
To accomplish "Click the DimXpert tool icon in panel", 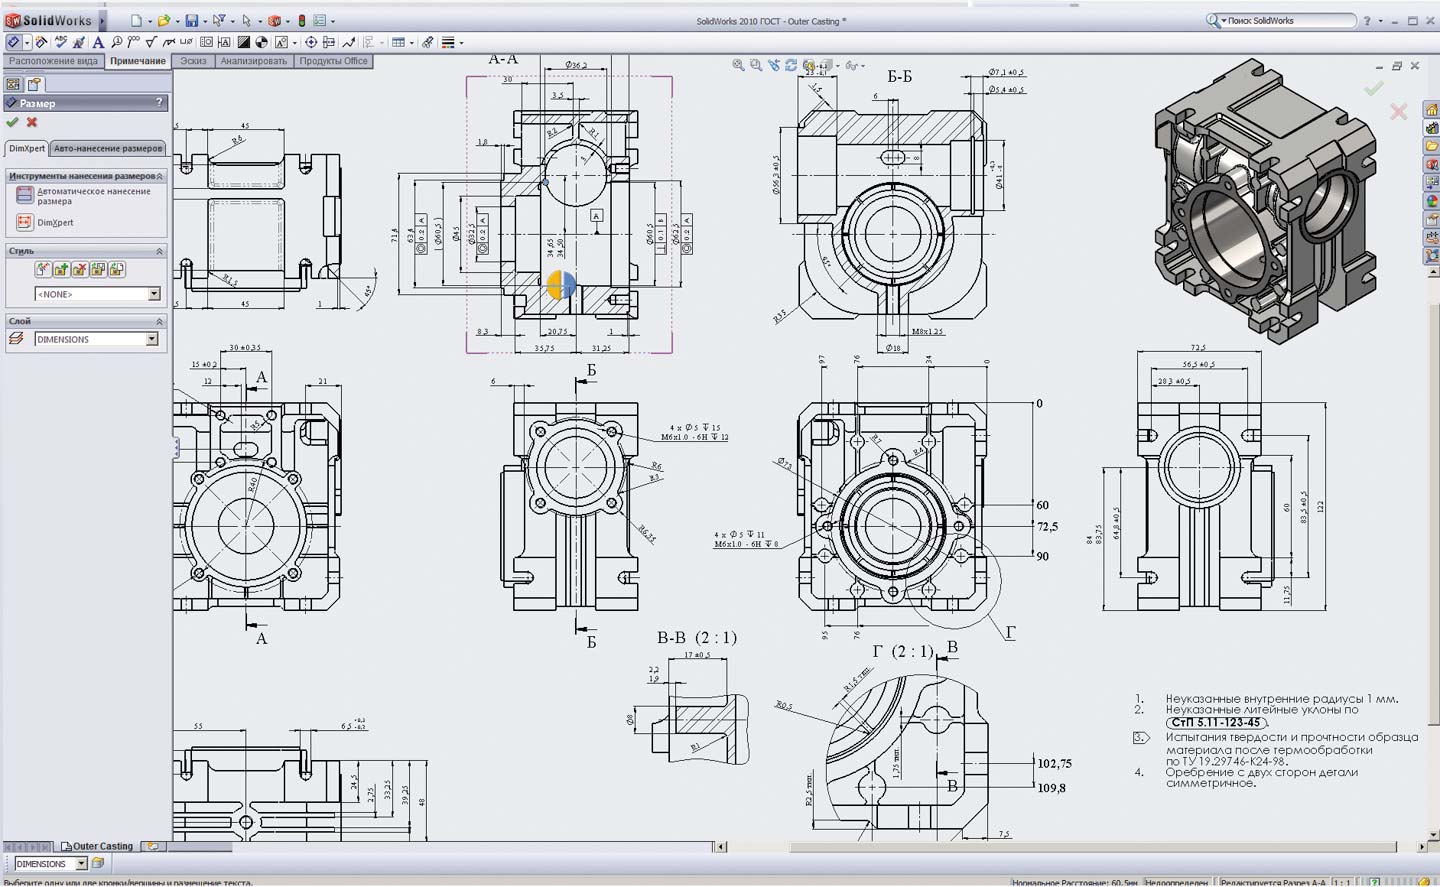I will 24,222.
